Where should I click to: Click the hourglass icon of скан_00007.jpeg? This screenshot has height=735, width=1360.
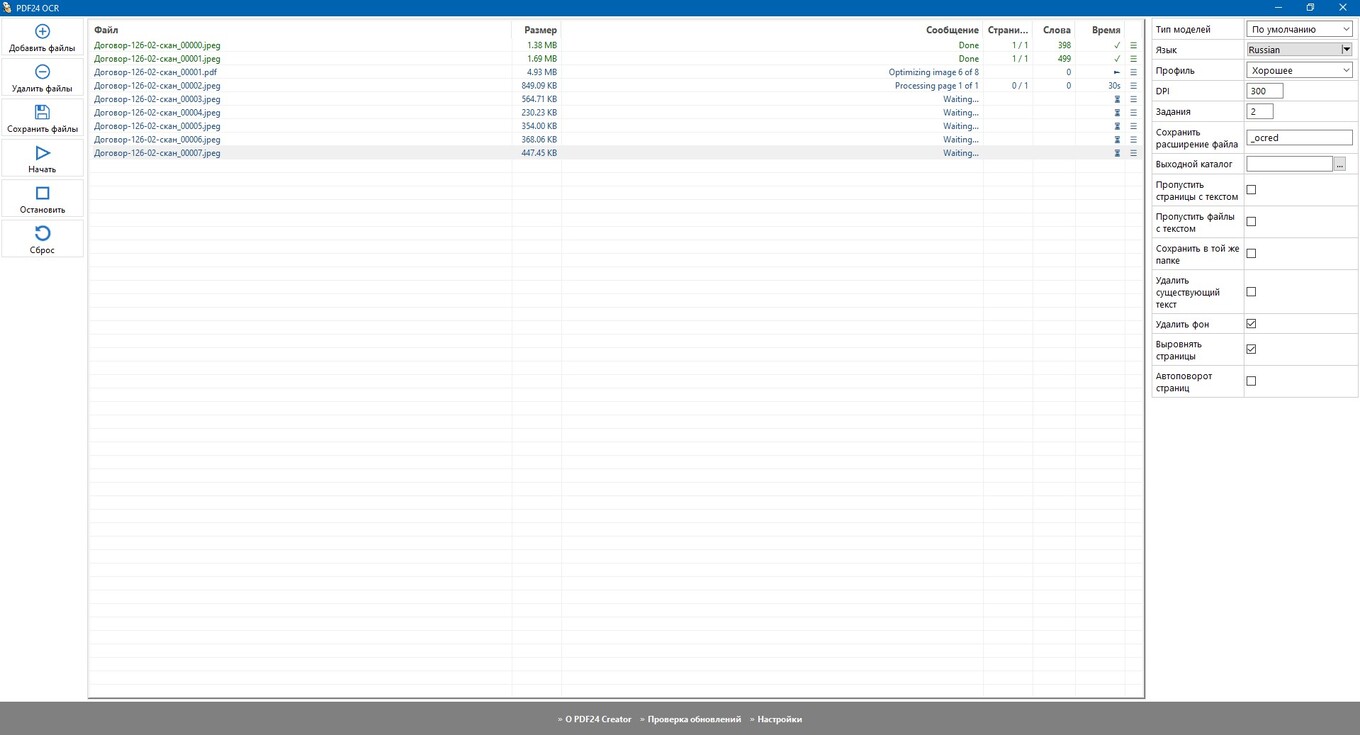pos(1117,153)
